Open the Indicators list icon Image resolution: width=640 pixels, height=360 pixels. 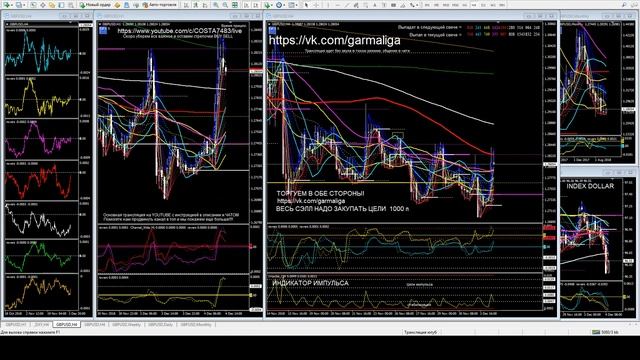tap(267, 5)
